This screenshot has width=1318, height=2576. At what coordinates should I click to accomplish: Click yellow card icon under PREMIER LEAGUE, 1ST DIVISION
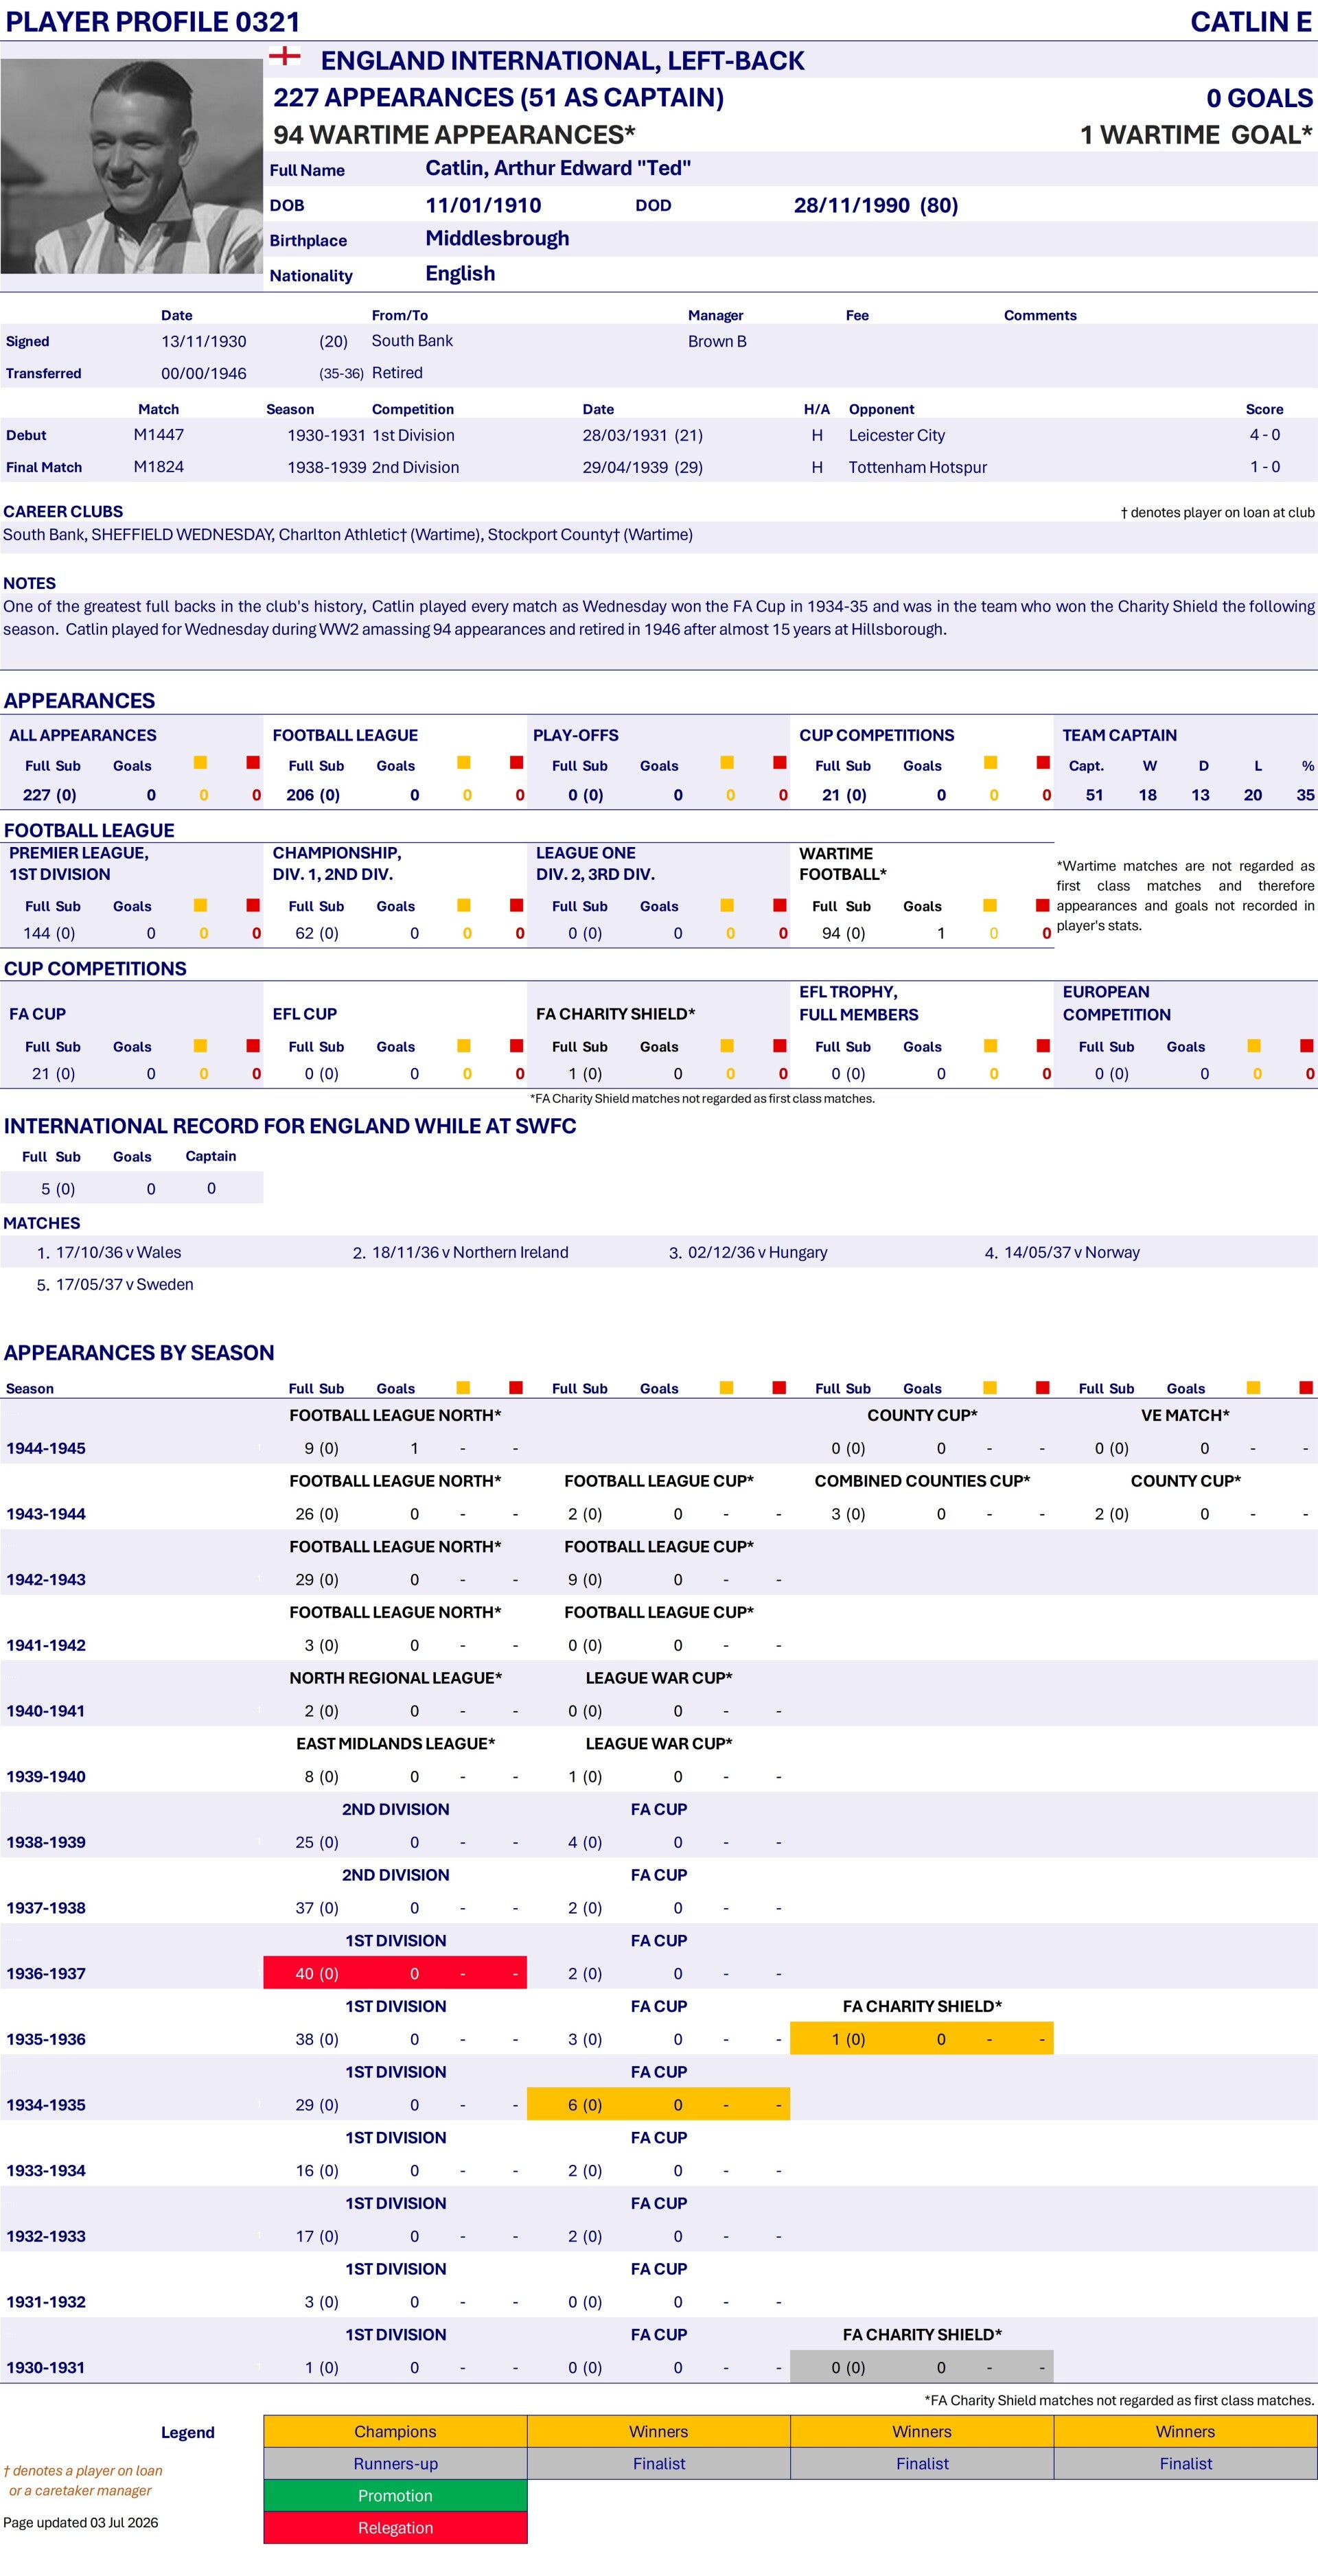coord(200,905)
